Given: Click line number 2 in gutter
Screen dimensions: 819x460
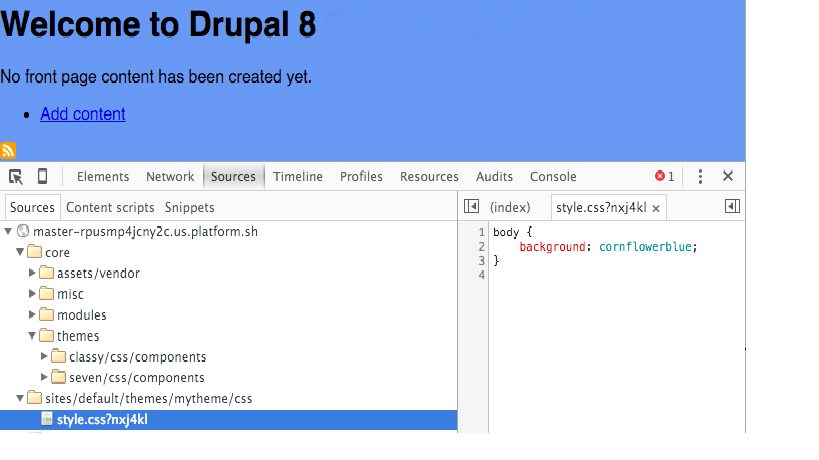Looking at the screenshot, I should coord(482,246).
